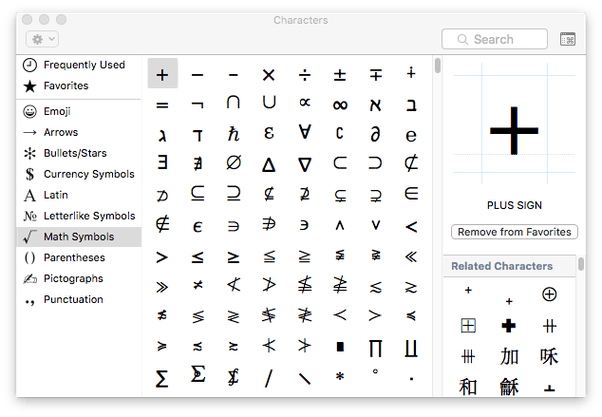This screenshot has width=602, height=417.
Task: Select the logical and ∧ symbol
Action: coord(340,226)
